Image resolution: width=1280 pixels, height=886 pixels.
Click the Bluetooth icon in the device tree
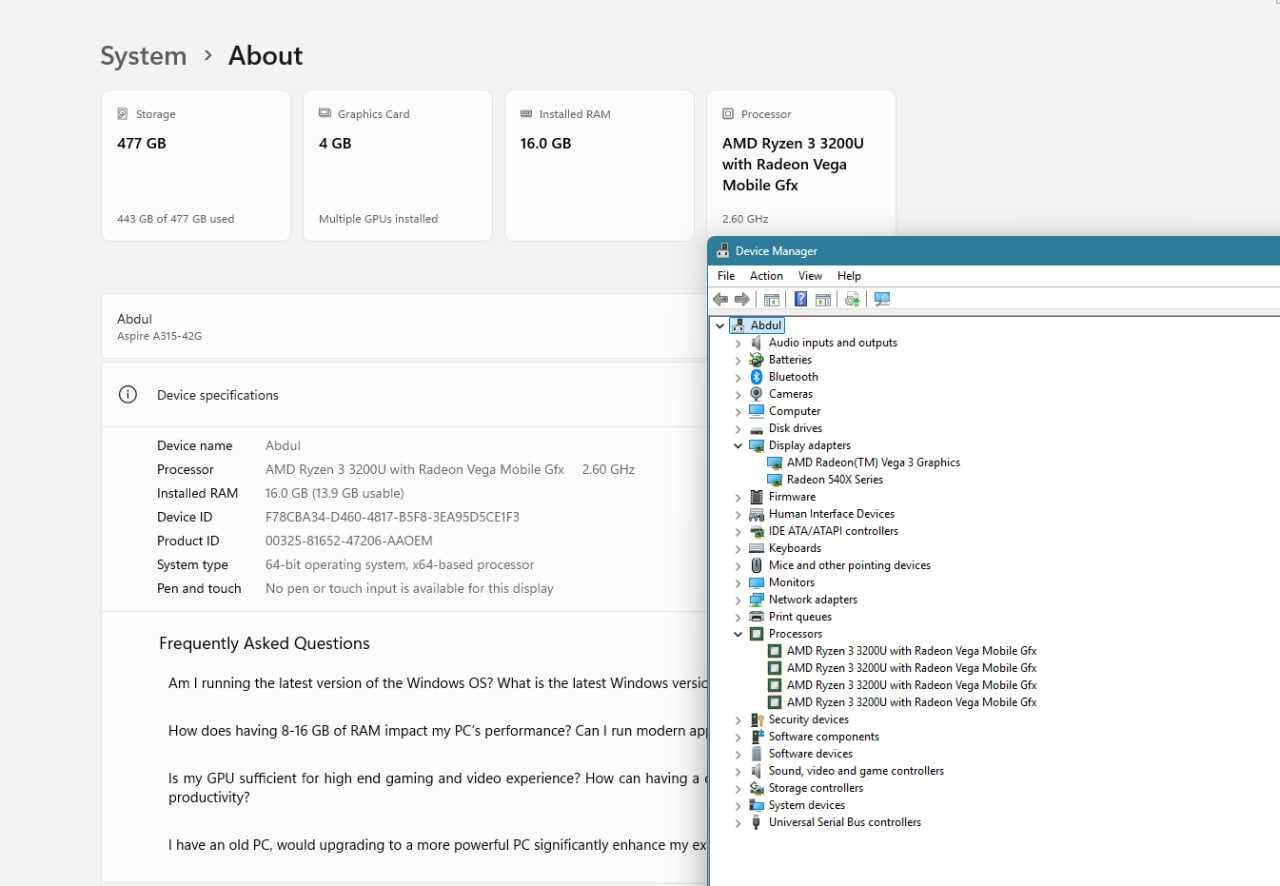tap(756, 377)
